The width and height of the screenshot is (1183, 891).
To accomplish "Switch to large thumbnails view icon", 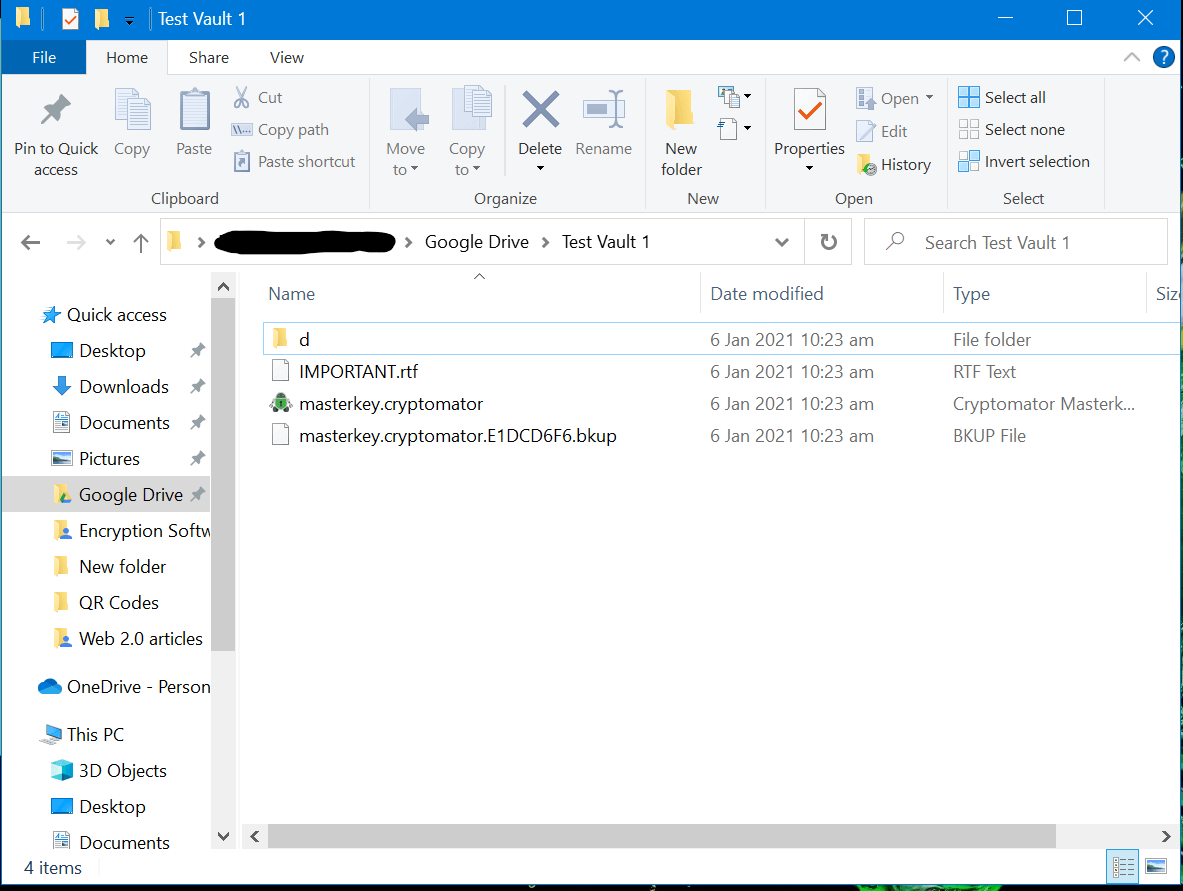I will pyautogui.click(x=1155, y=866).
